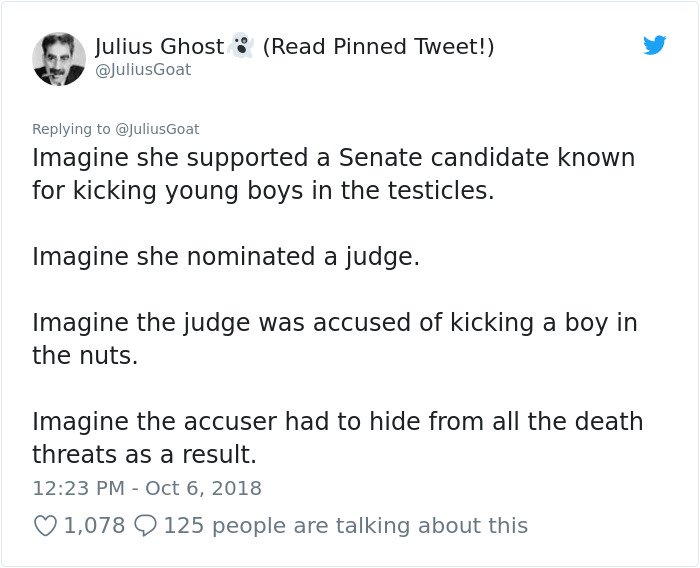Click the "accuser had to hide" line
The height and width of the screenshot is (568, 700).
tap(337, 421)
